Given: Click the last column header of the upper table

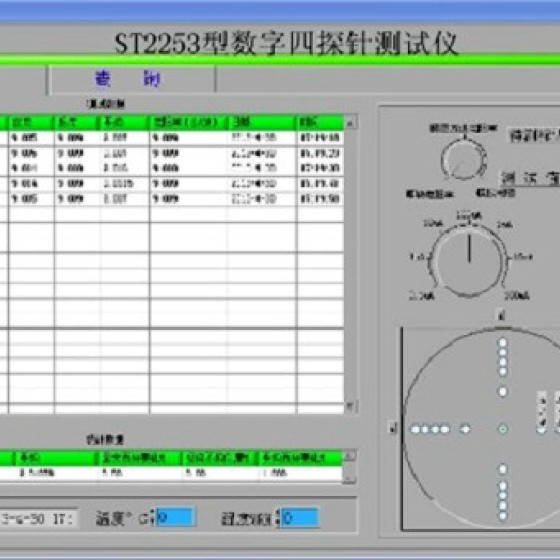Looking at the screenshot, I should coord(320,123).
